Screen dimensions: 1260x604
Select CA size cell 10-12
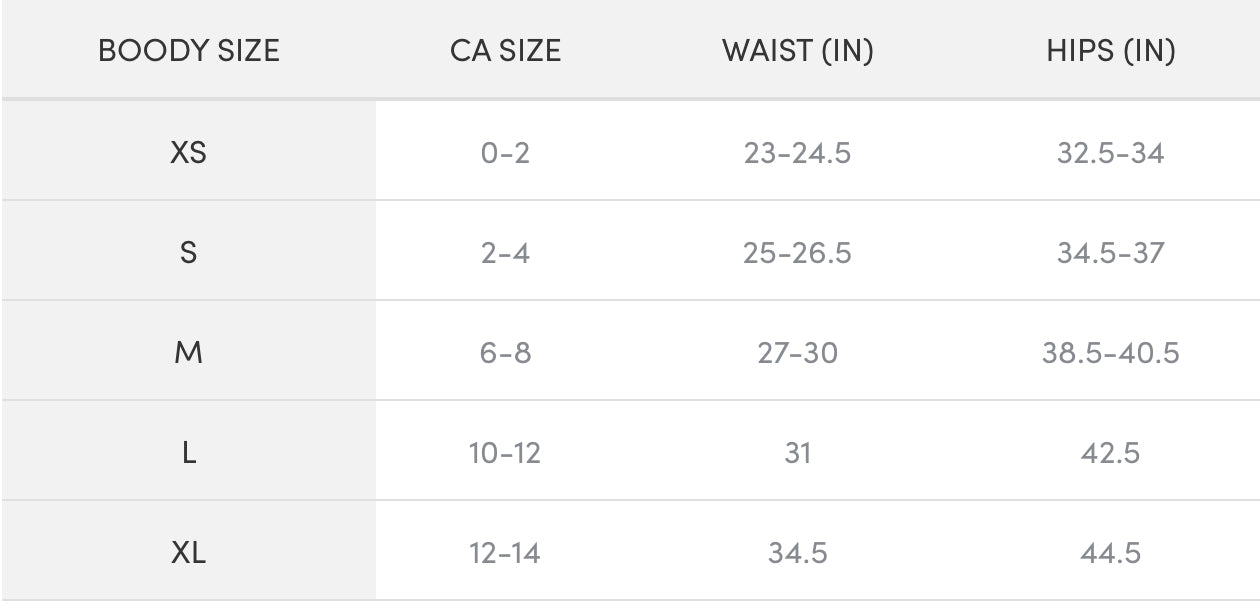(505, 453)
